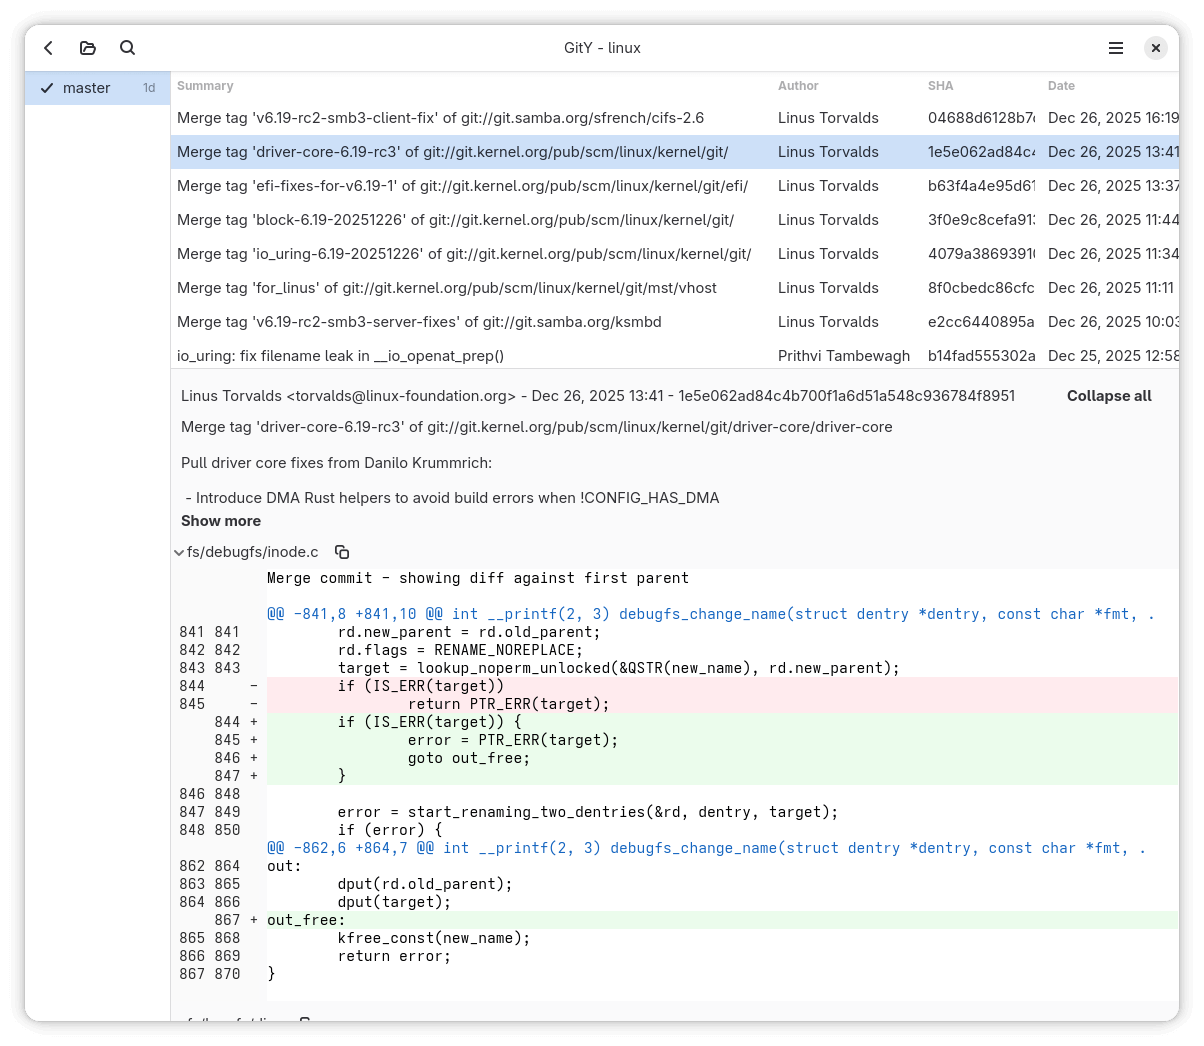The width and height of the screenshot is (1204, 1046).
Task: Select the checked master branch
Action: (86, 88)
